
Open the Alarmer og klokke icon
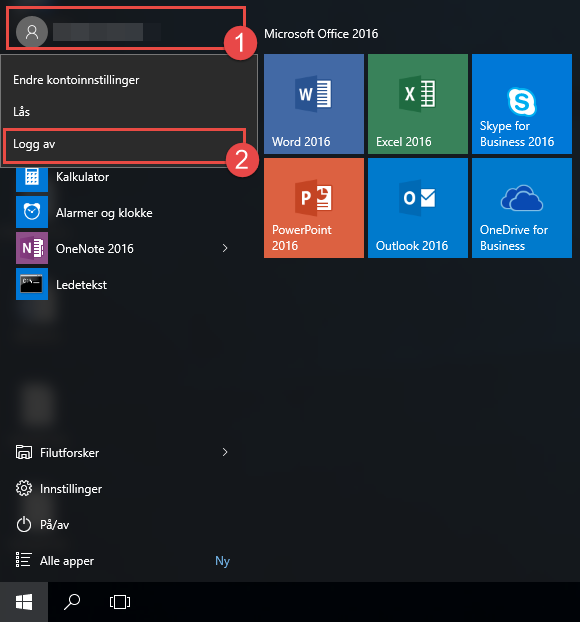32,212
